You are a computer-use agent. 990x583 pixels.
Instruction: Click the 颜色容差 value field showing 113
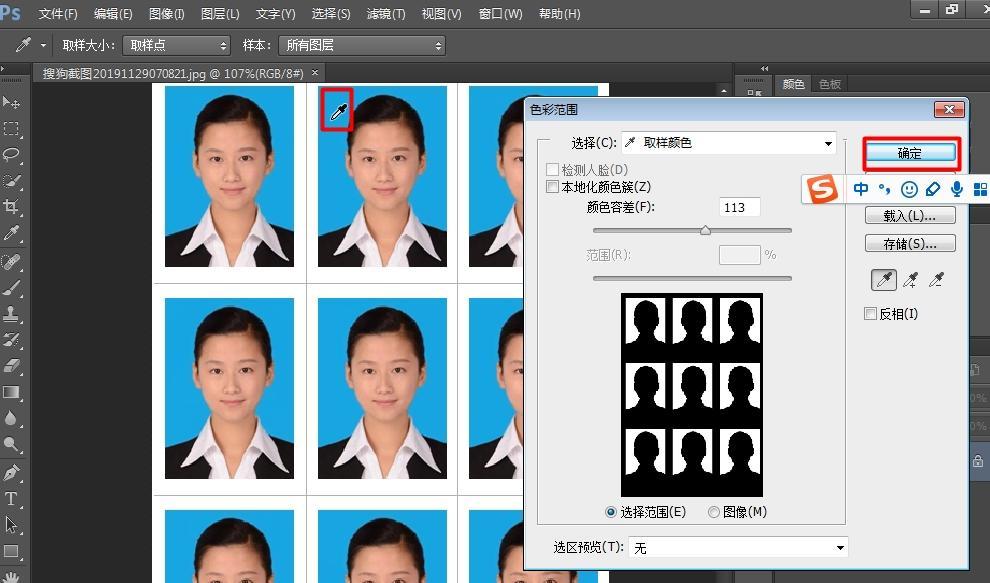739,207
